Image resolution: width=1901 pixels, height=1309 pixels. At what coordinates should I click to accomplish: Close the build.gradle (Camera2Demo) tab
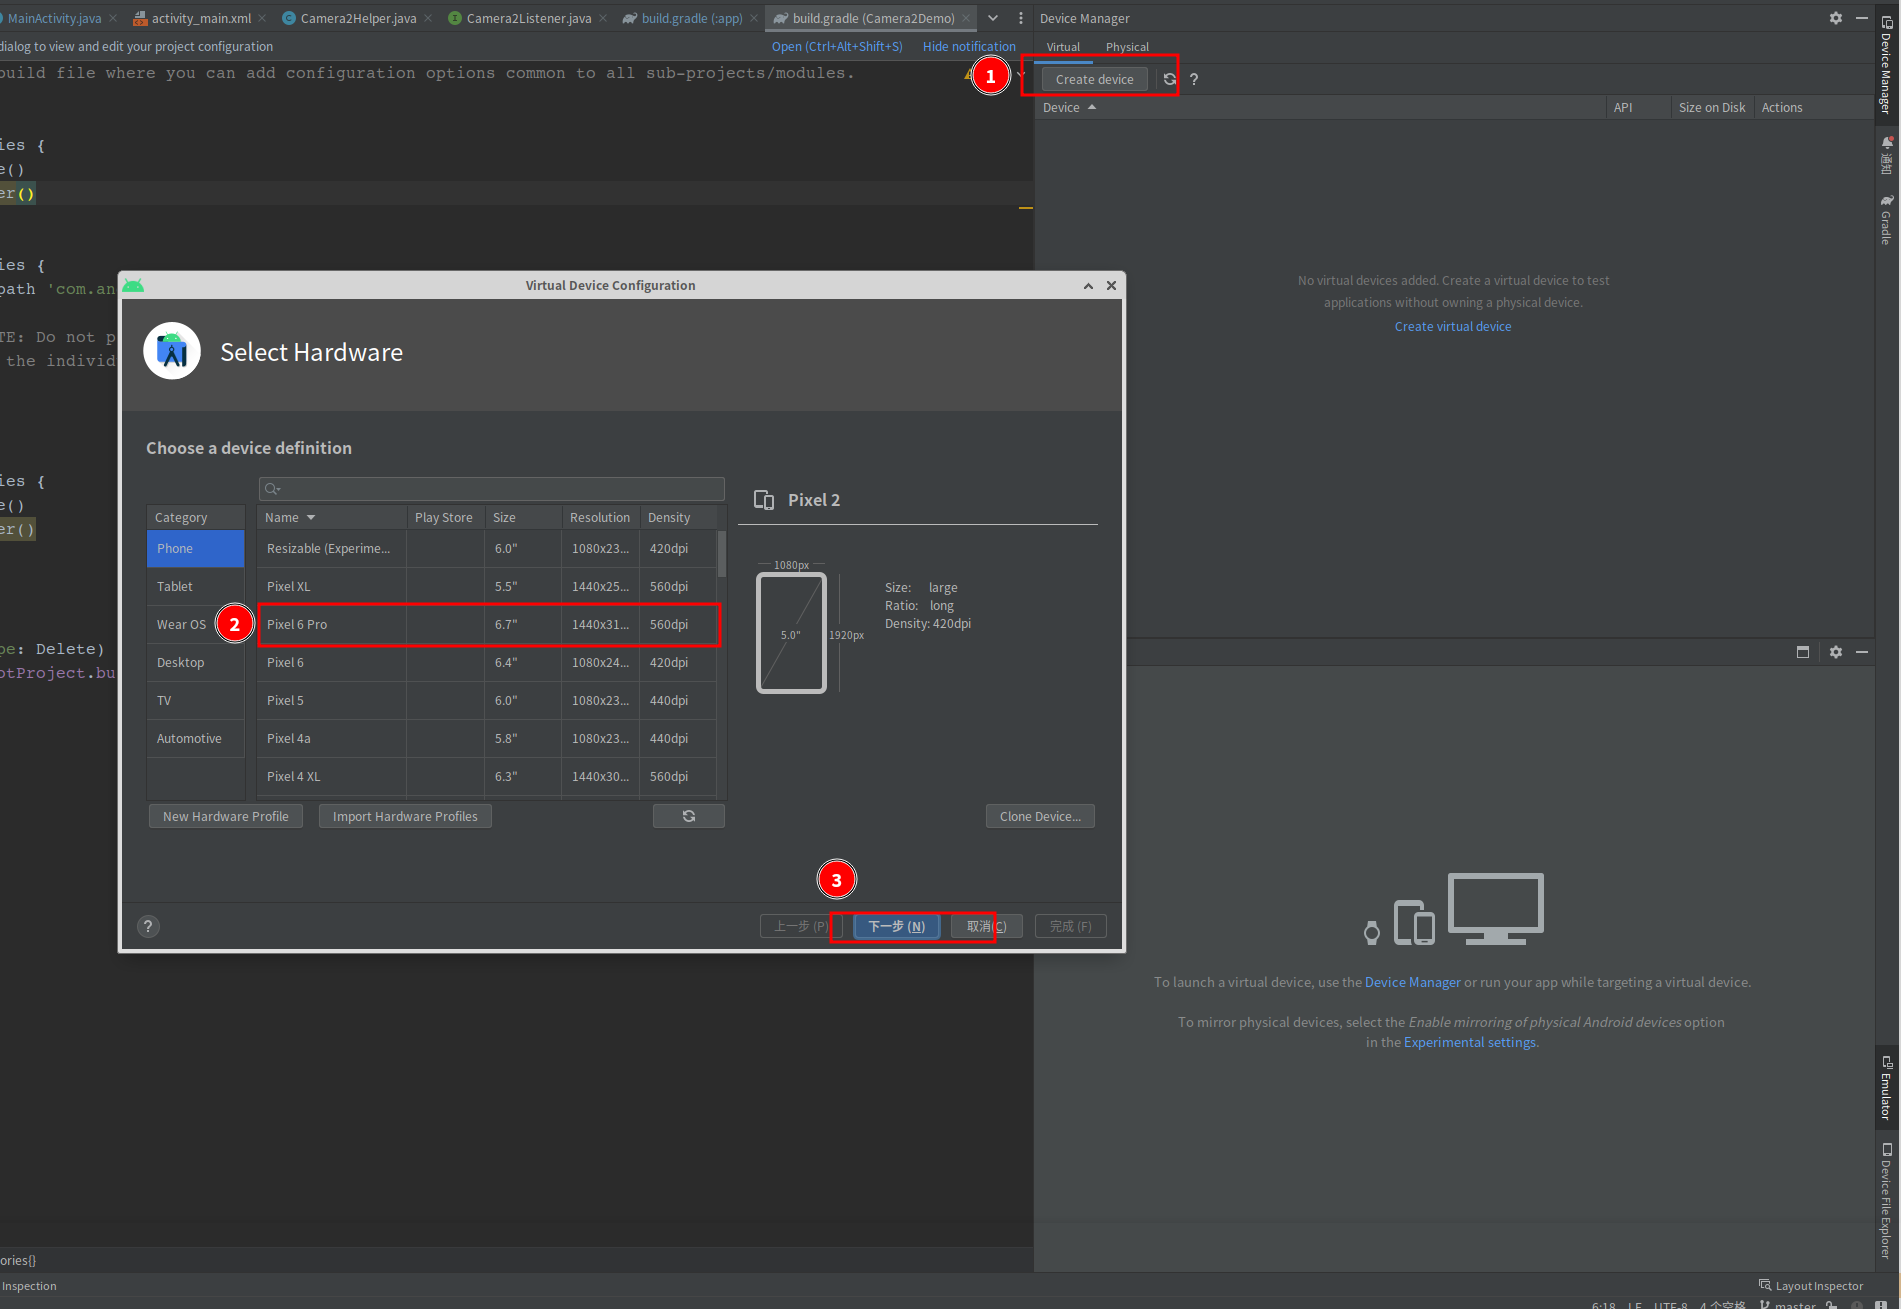click(x=966, y=18)
